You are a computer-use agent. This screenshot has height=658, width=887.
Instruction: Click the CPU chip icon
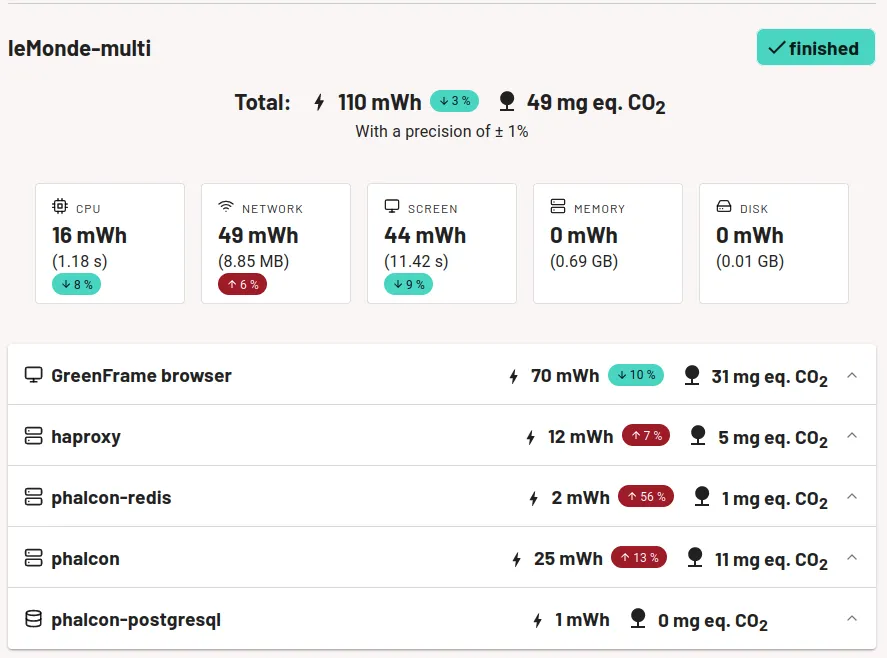point(60,207)
